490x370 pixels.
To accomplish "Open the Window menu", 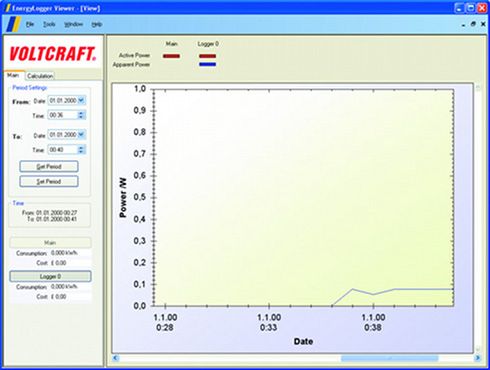I will click(73, 24).
